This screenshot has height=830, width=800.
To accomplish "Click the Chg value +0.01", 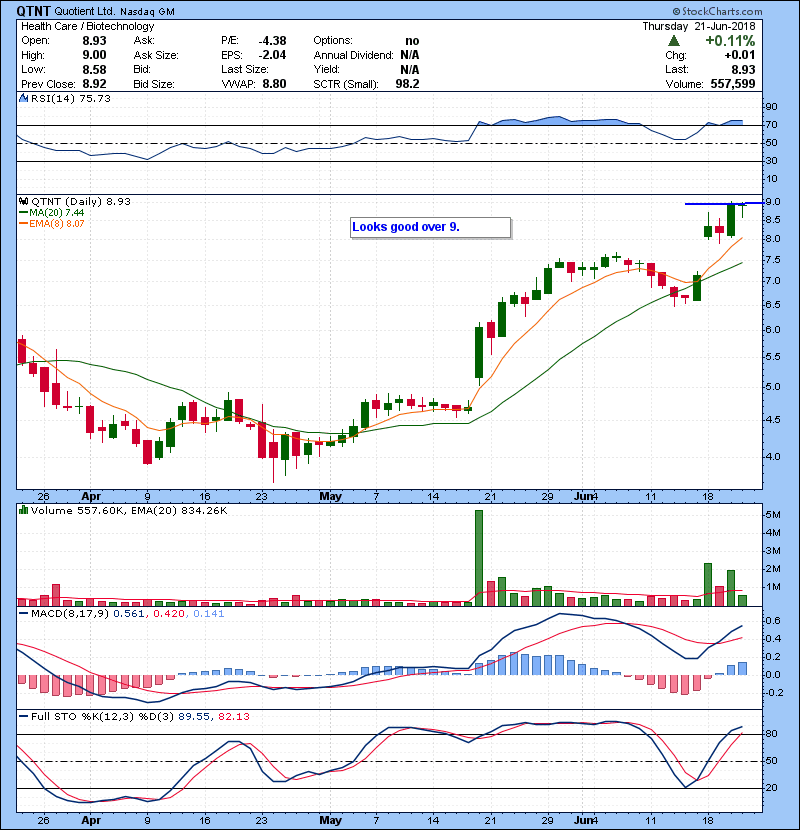I will coord(740,55).
